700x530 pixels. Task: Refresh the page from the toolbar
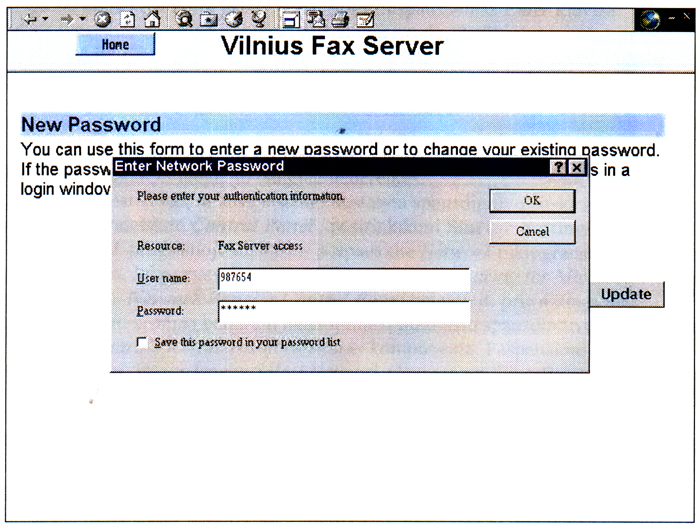128,18
